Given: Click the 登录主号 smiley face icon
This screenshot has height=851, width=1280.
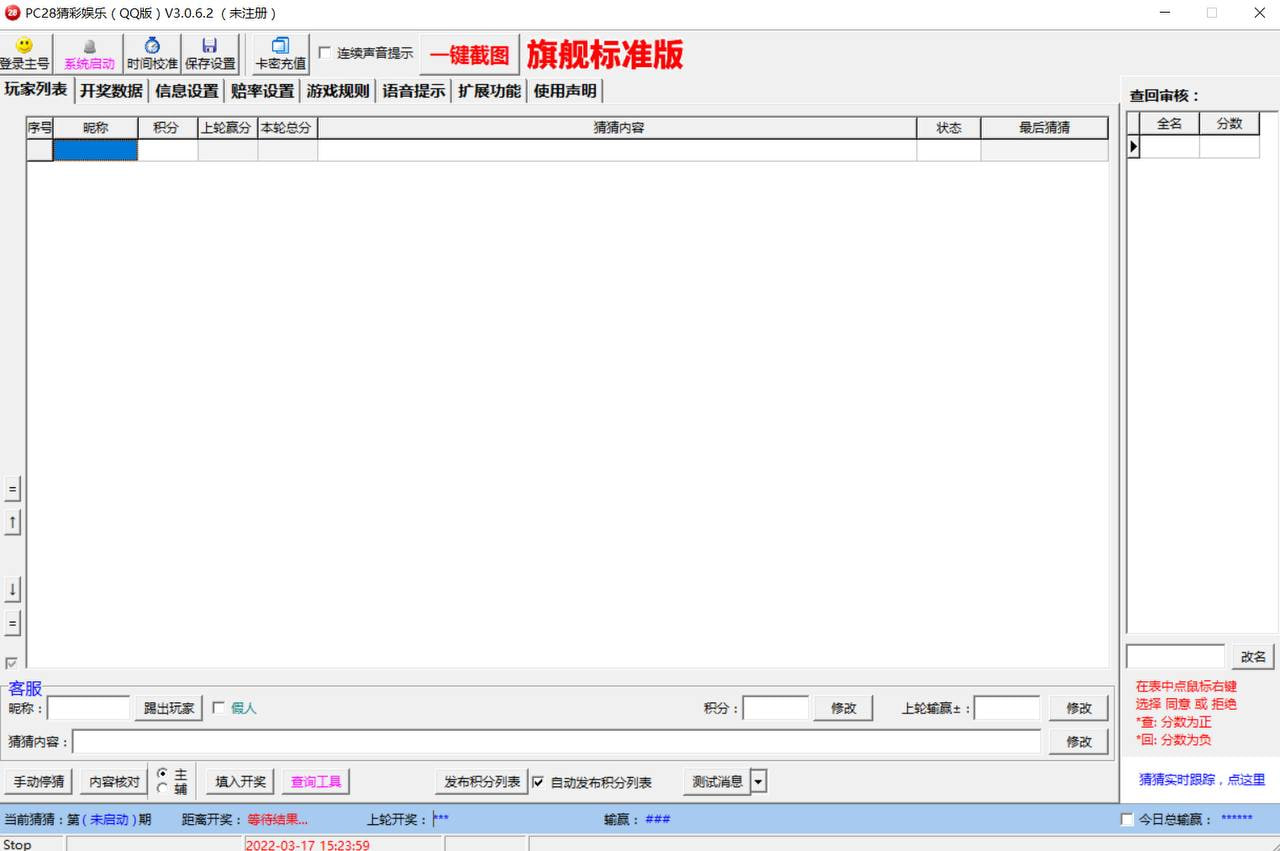Looking at the screenshot, I should tap(24, 46).
